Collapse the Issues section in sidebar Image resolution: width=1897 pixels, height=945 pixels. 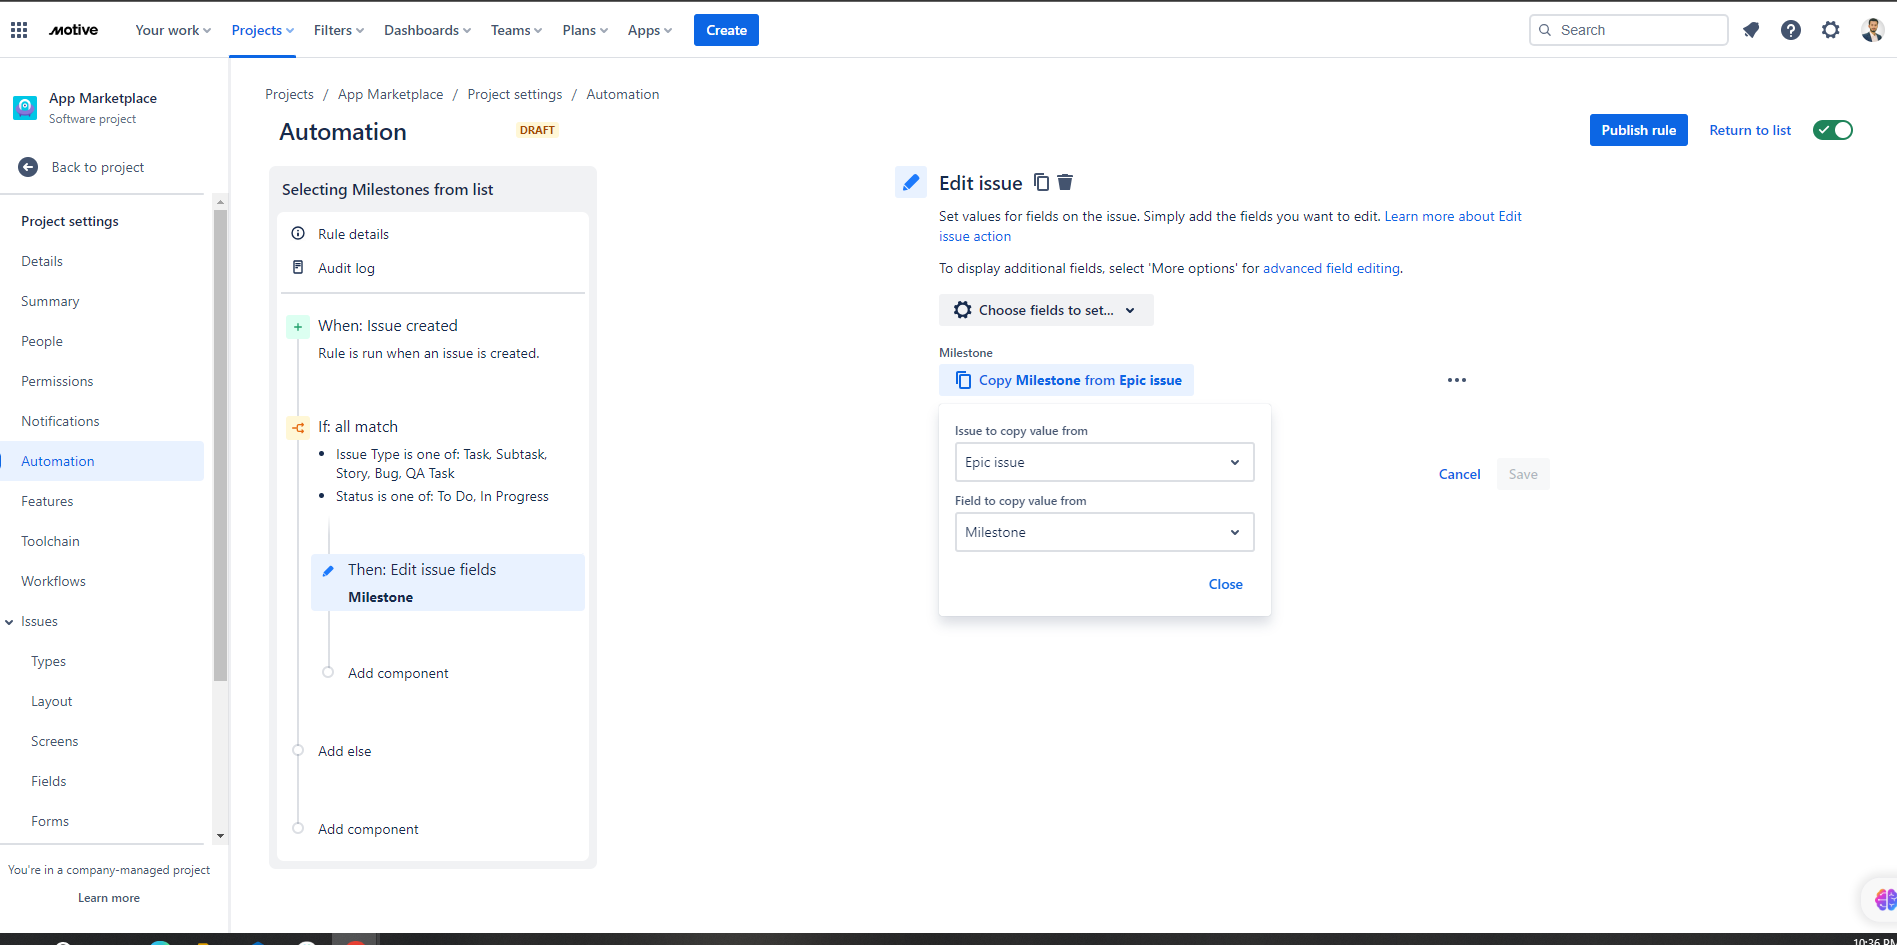9,622
